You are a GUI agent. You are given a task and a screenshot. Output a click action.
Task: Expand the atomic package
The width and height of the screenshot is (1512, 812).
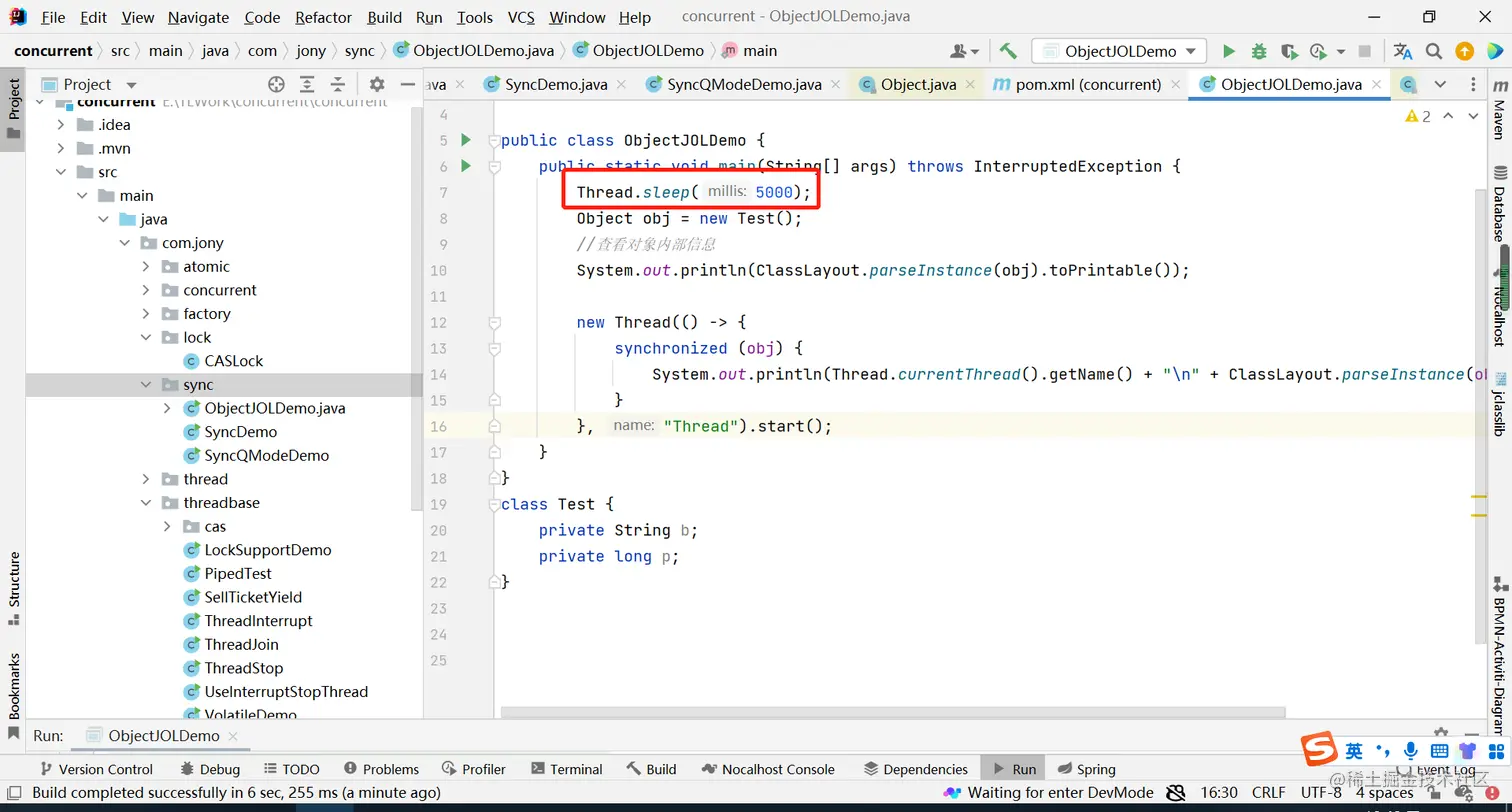146,267
